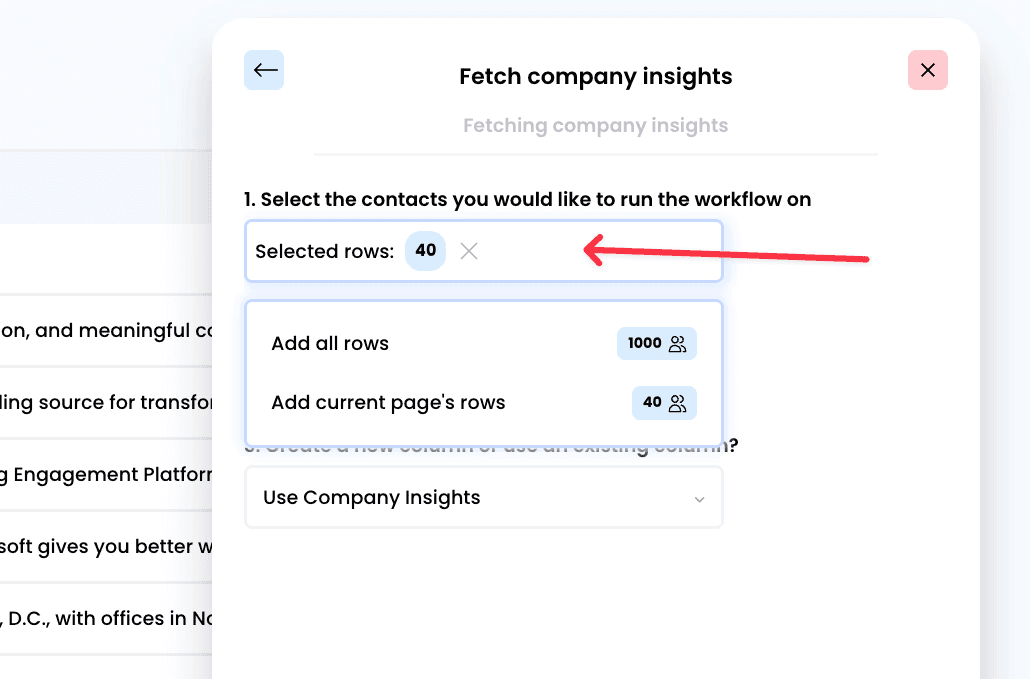The height and width of the screenshot is (679, 1030).
Task: Click the back arrow icon
Action: (x=264, y=70)
